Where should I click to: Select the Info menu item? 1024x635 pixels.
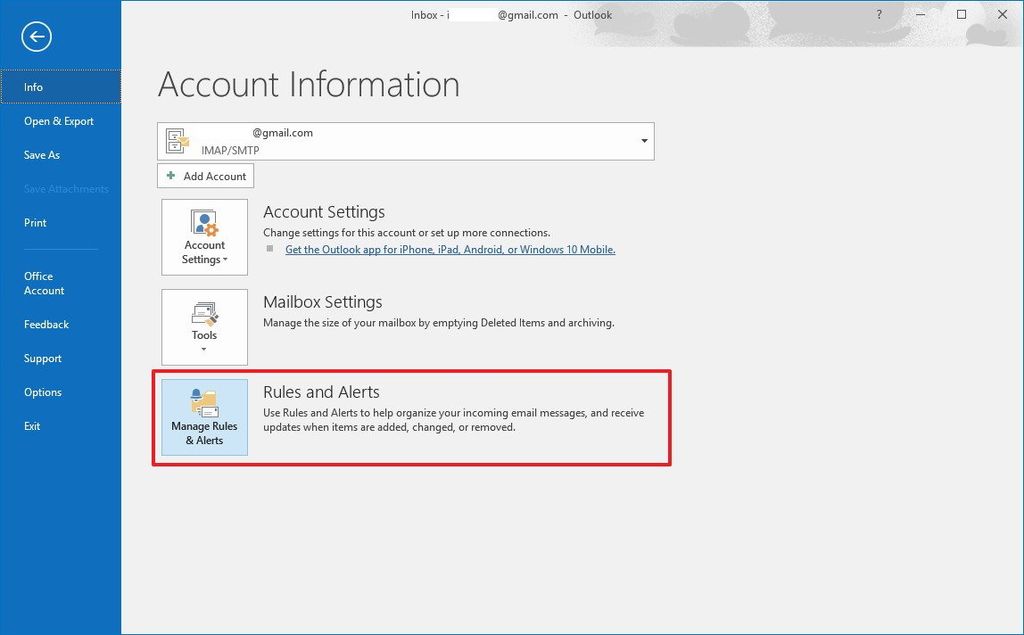coord(61,87)
